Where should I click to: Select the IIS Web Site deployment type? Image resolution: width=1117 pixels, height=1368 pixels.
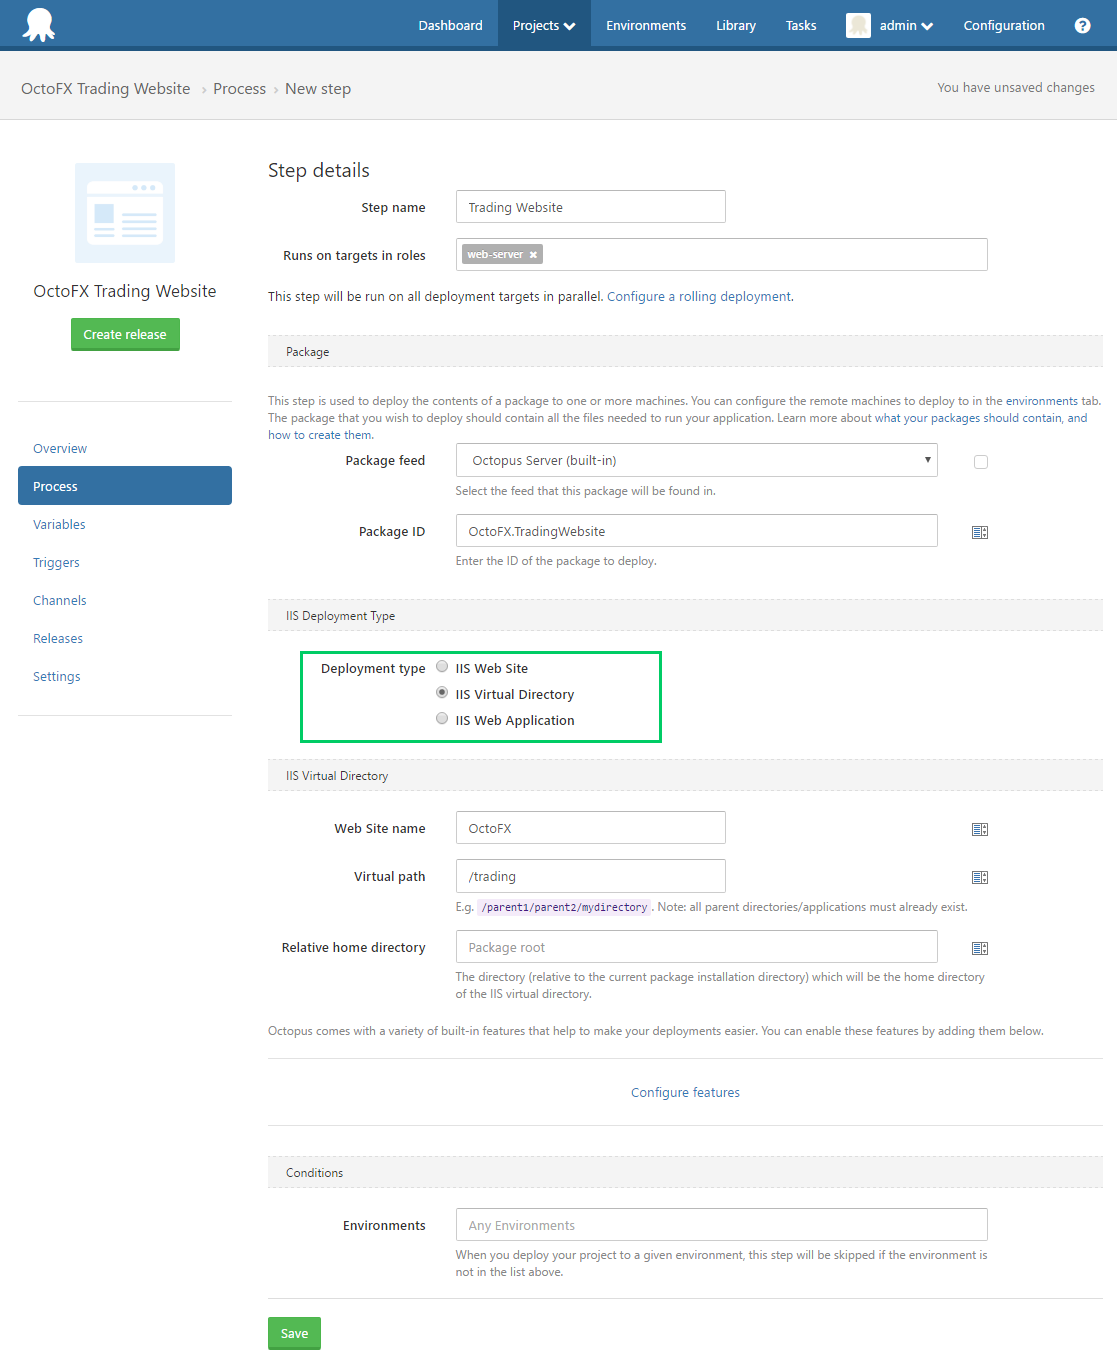point(441,666)
